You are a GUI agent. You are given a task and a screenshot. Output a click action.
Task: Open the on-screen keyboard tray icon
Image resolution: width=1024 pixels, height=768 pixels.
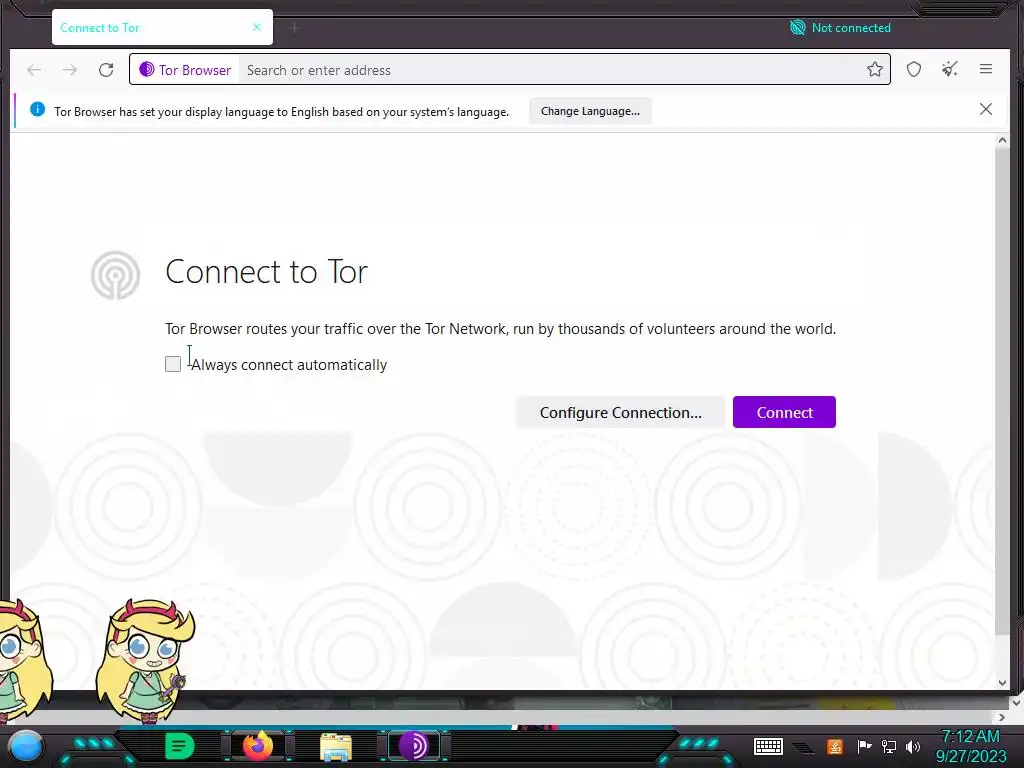[768, 746]
